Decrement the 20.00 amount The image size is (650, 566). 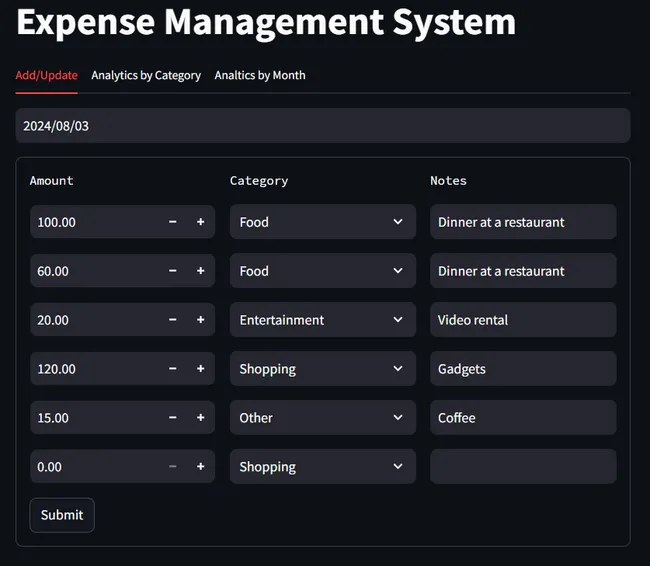[173, 320]
